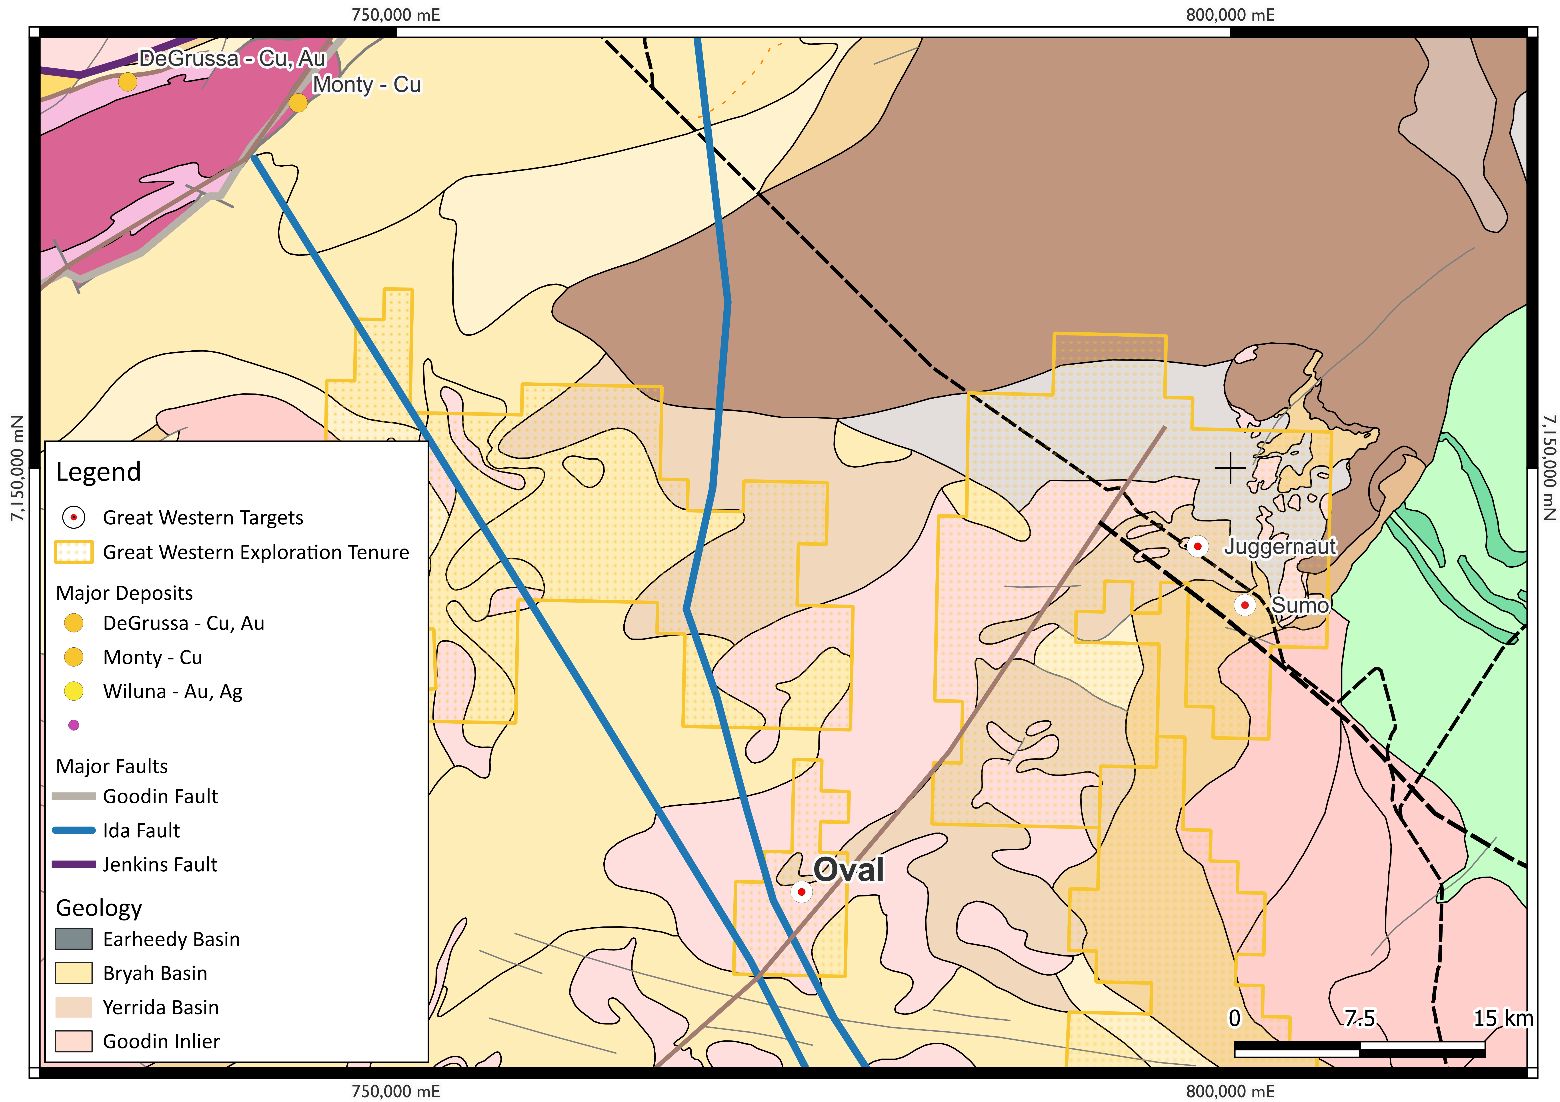Click the Great Western Targets legend symbol
The height and width of the screenshot is (1102, 1560).
(x=73, y=517)
